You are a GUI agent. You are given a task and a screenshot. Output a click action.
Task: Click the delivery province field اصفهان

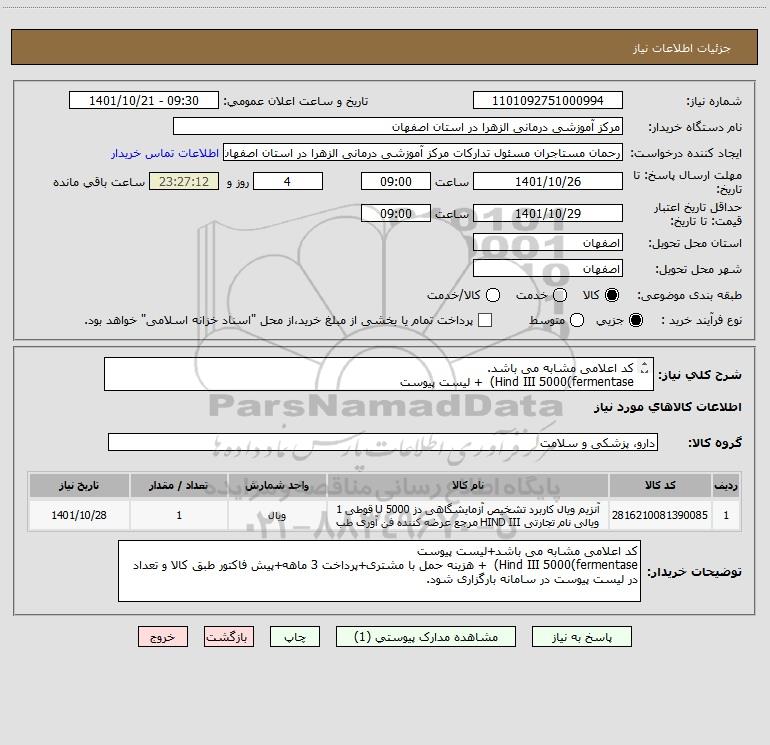point(548,243)
